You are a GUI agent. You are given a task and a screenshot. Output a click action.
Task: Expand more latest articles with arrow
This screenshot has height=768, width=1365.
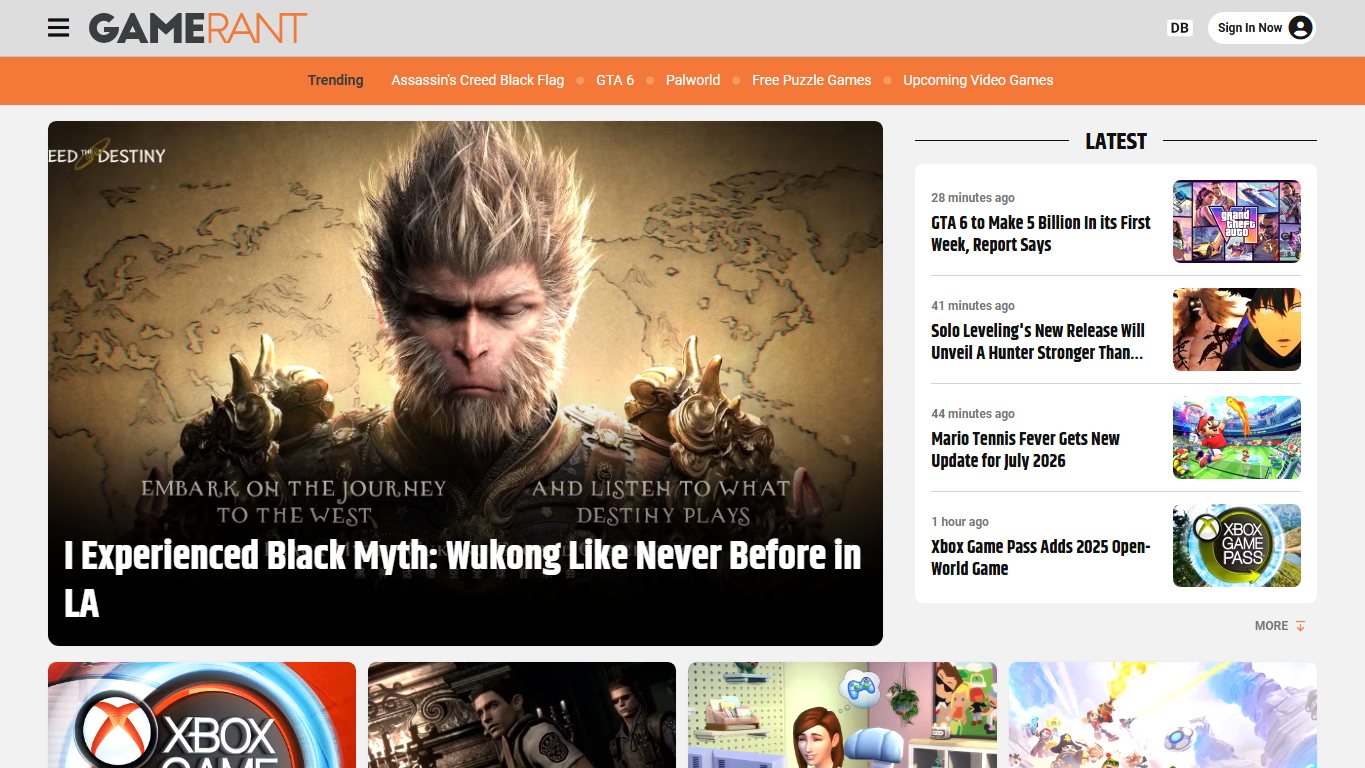coord(1281,626)
